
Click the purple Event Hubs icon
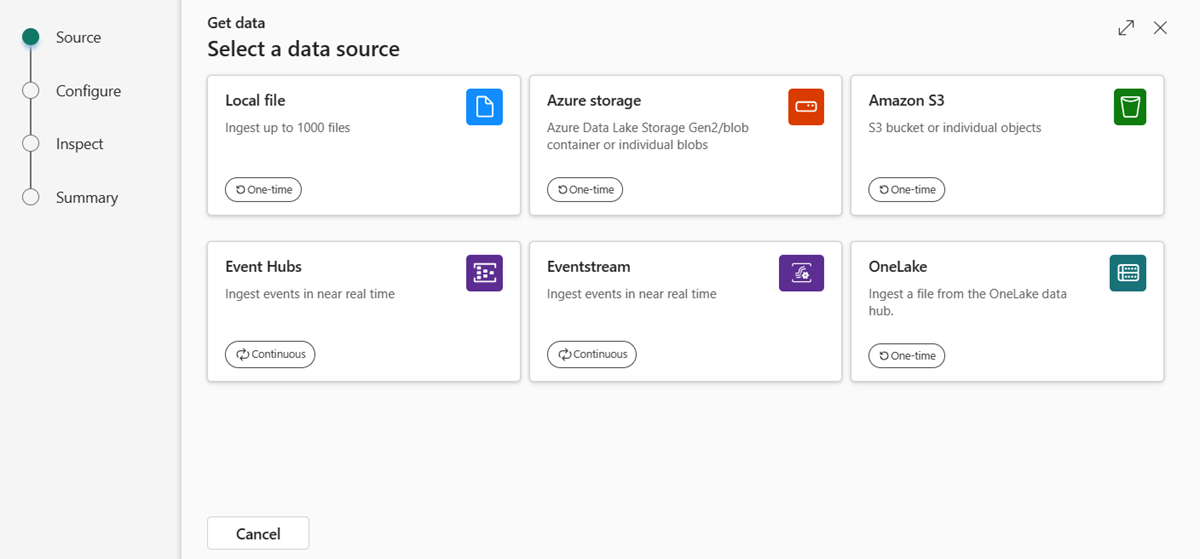484,273
